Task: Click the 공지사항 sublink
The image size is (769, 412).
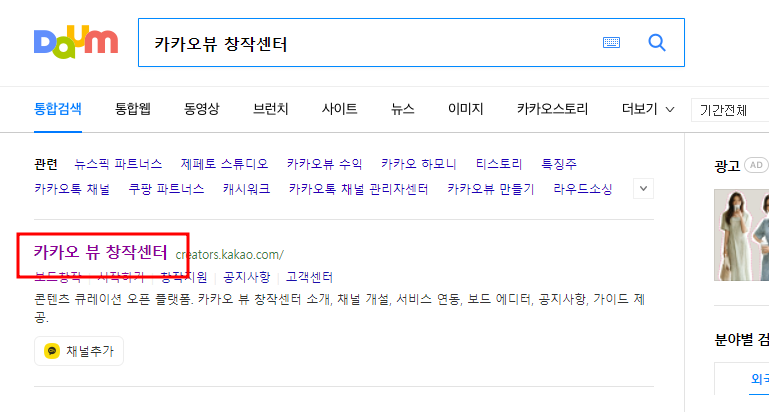Action: (x=247, y=277)
